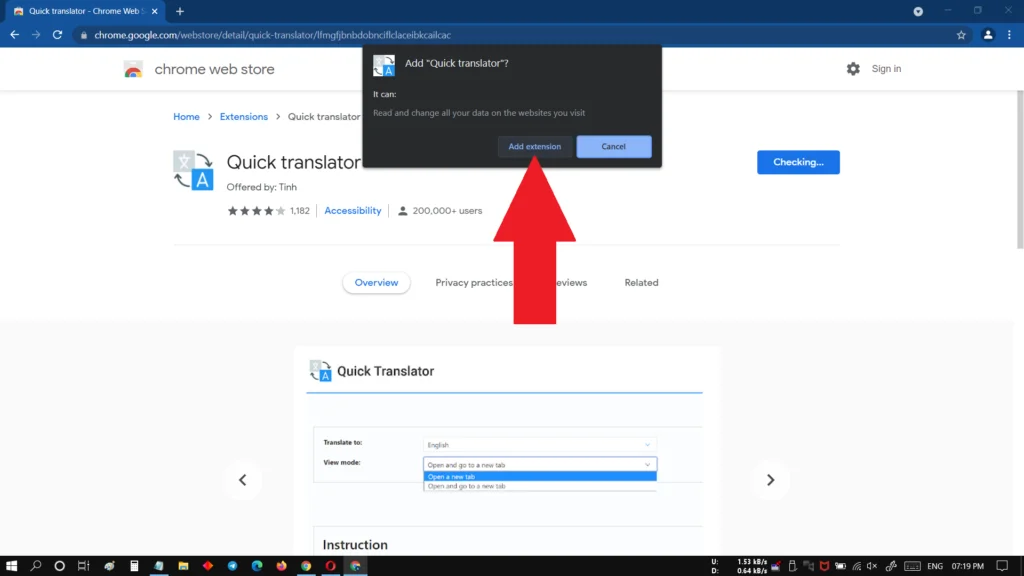Screen dimensions: 1024x576
Task: Click the muted volume tray icon
Action: 872,566
